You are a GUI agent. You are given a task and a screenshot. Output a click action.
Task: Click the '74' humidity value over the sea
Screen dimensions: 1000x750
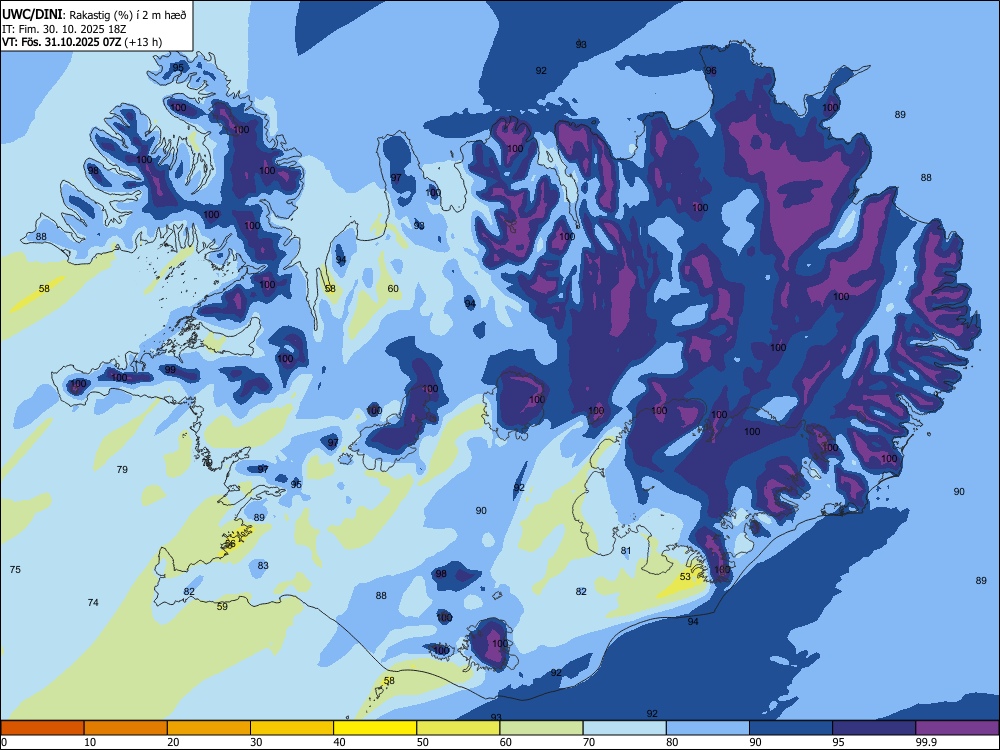coord(93,602)
